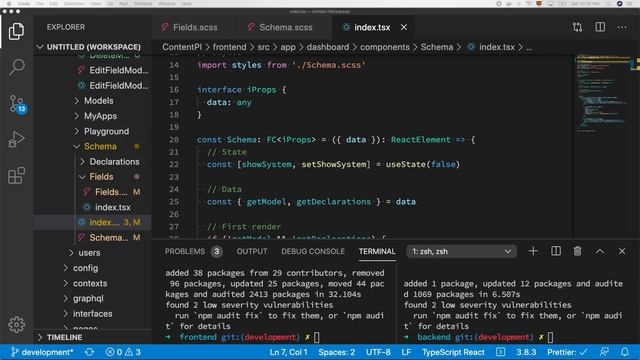Click UTF-8 encoding in status bar
Image resolution: width=640 pixels, height=360 pixels.
378,352
